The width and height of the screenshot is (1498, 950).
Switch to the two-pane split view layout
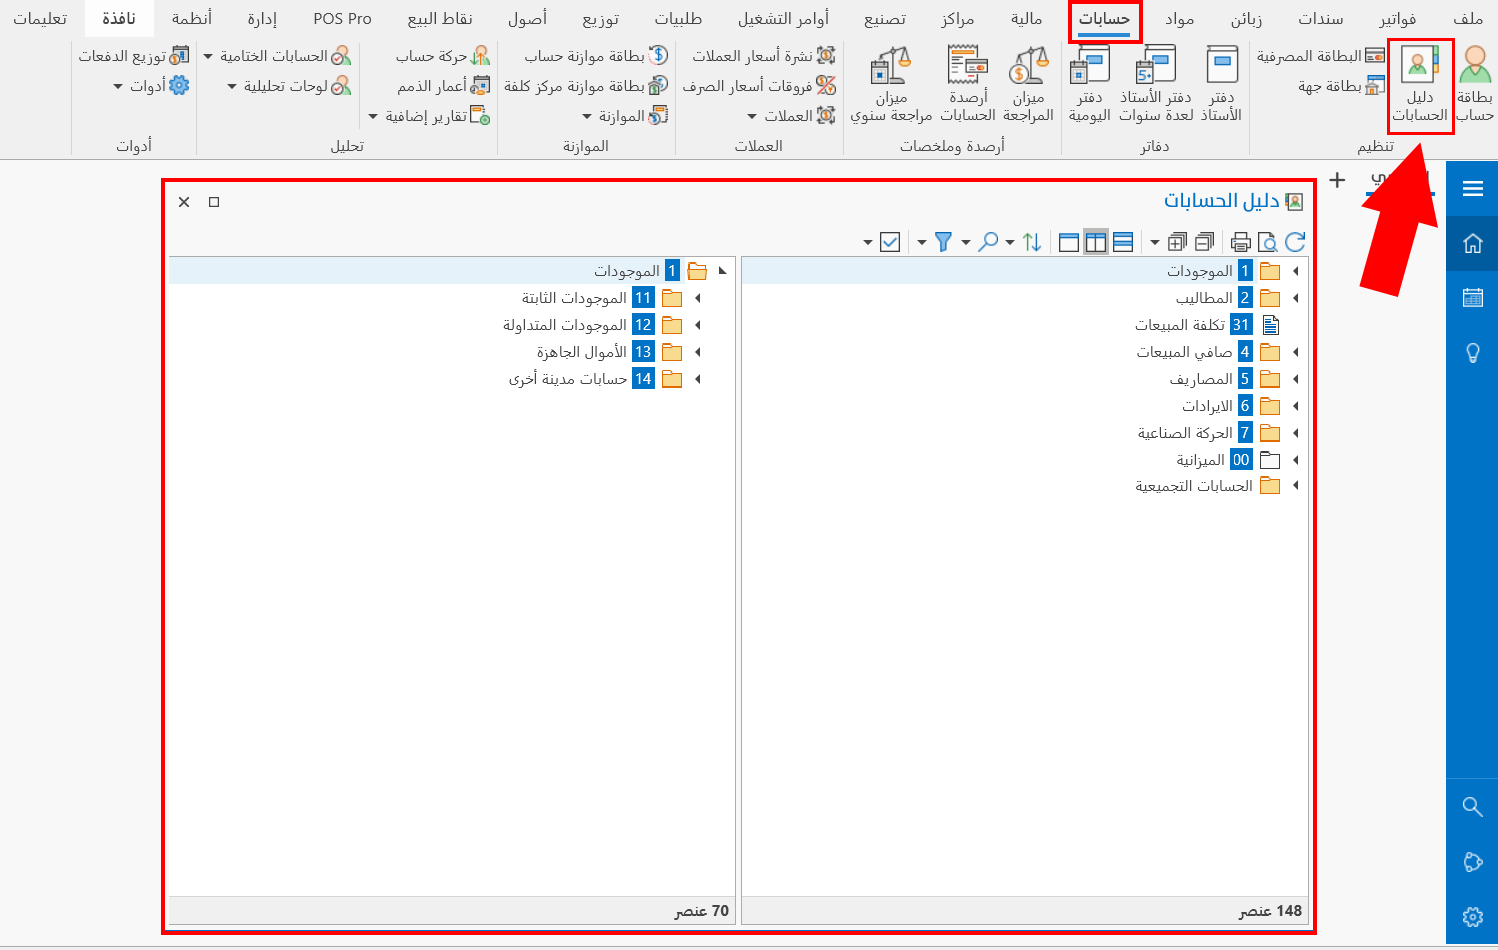tap(1096, 242)
